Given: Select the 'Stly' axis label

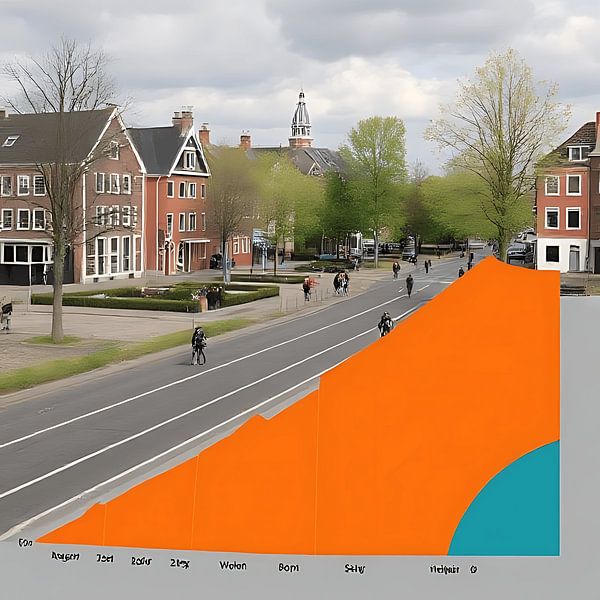Looking at the screenshot, I should click(x=354, y=568).
